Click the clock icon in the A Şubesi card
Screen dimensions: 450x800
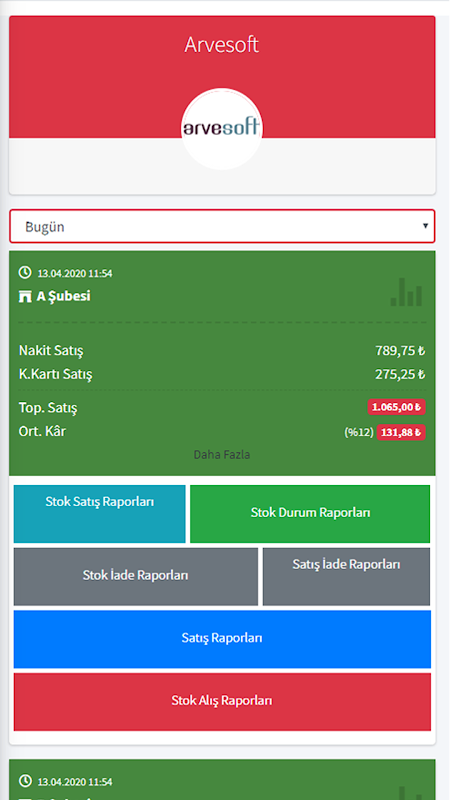tap(24, 272)
